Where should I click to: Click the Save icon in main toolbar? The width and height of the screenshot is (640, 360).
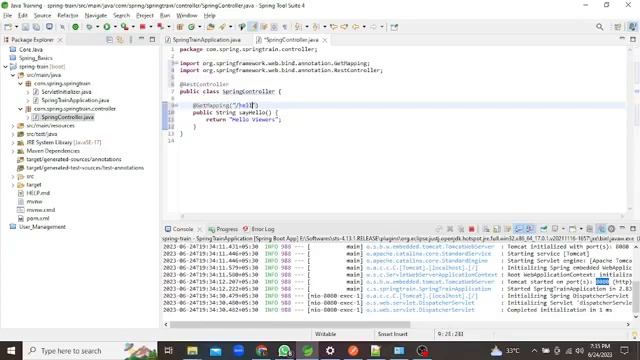[x=26, y=27]
